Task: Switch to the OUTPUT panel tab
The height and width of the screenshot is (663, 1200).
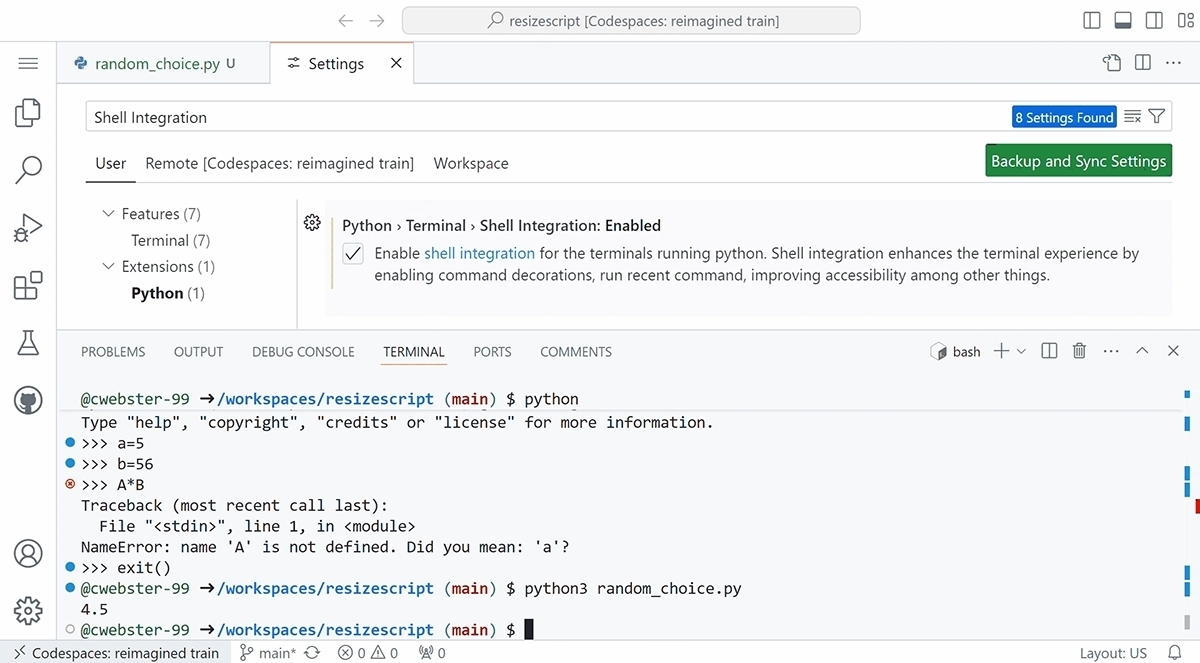Action: click(198, 352)
